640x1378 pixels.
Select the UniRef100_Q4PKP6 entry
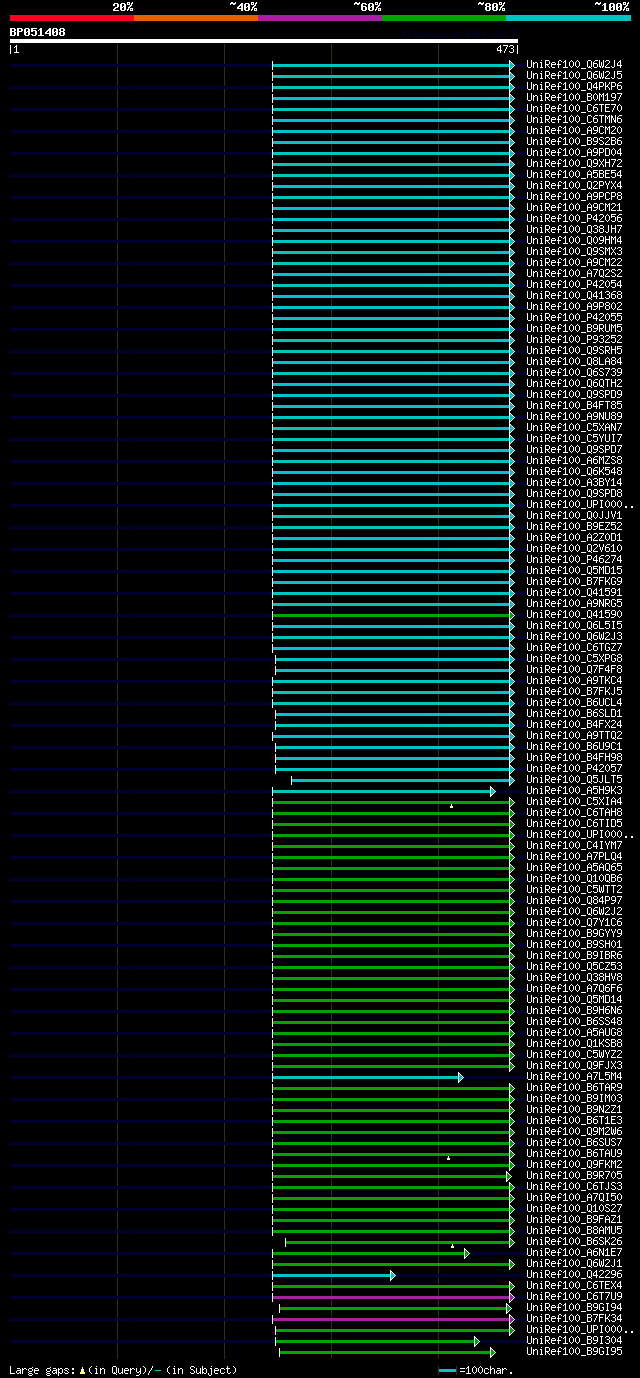574,86
